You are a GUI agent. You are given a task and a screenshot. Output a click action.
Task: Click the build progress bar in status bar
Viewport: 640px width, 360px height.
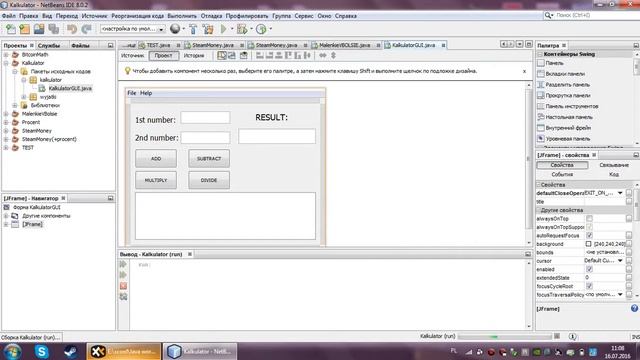(x=504, y=336)
